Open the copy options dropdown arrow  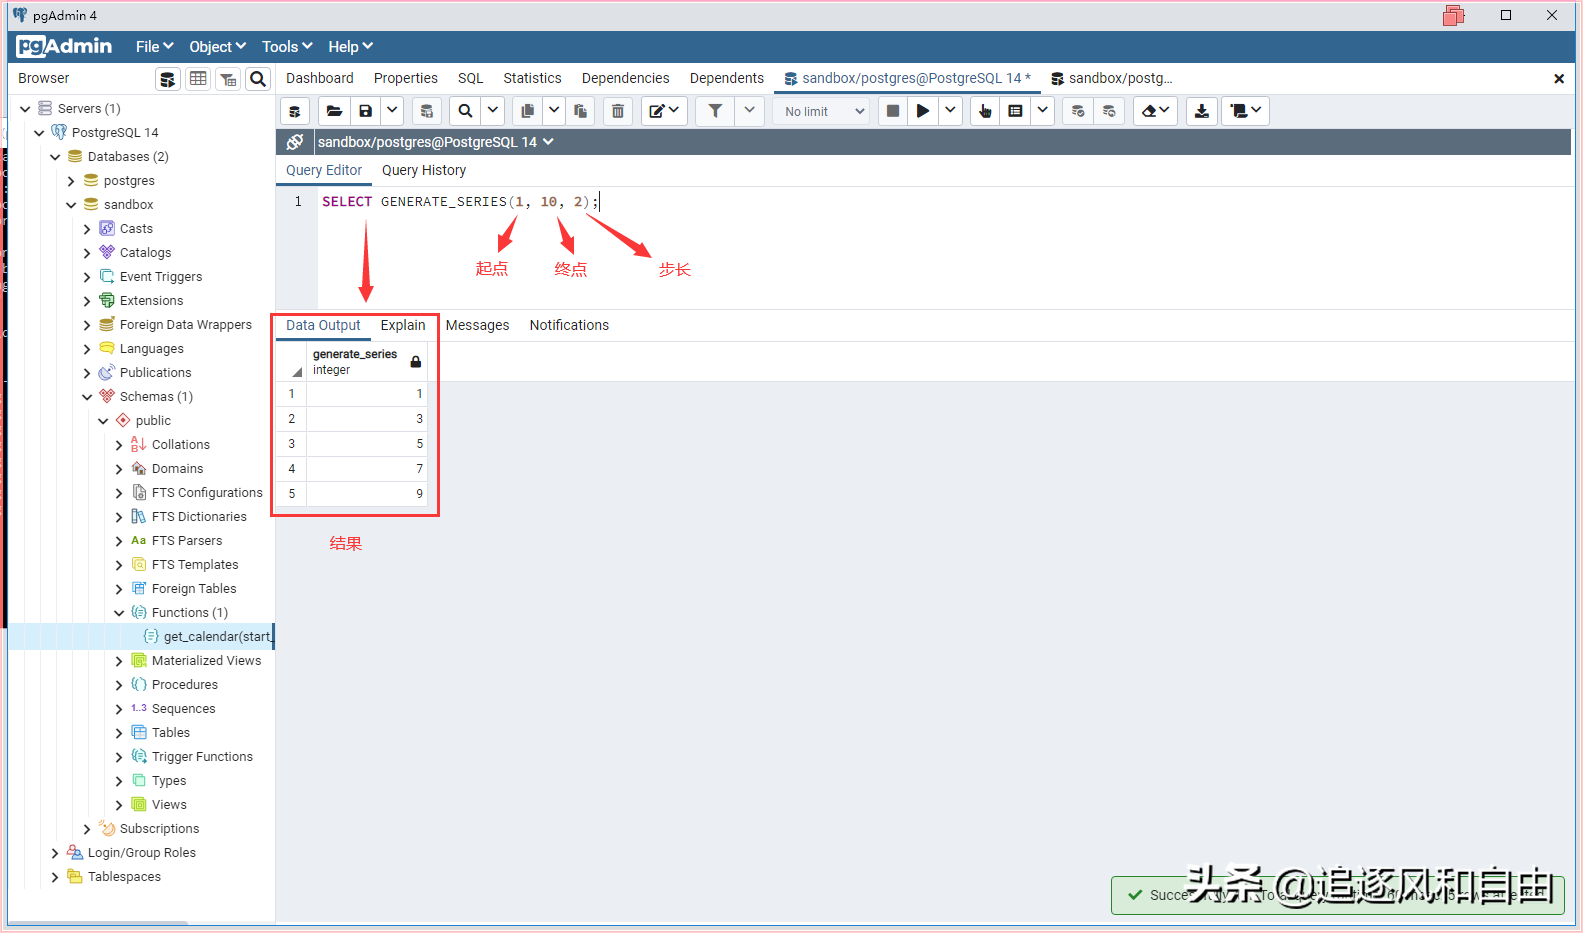pyautogui.click(x=554, y=111)
